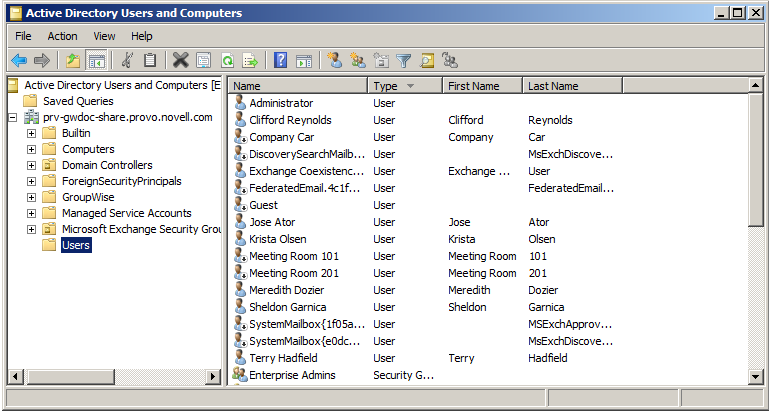769x412 pixels.
Task: Toggle the Show/Hide Action Pane icon
Action: [304, 61]
